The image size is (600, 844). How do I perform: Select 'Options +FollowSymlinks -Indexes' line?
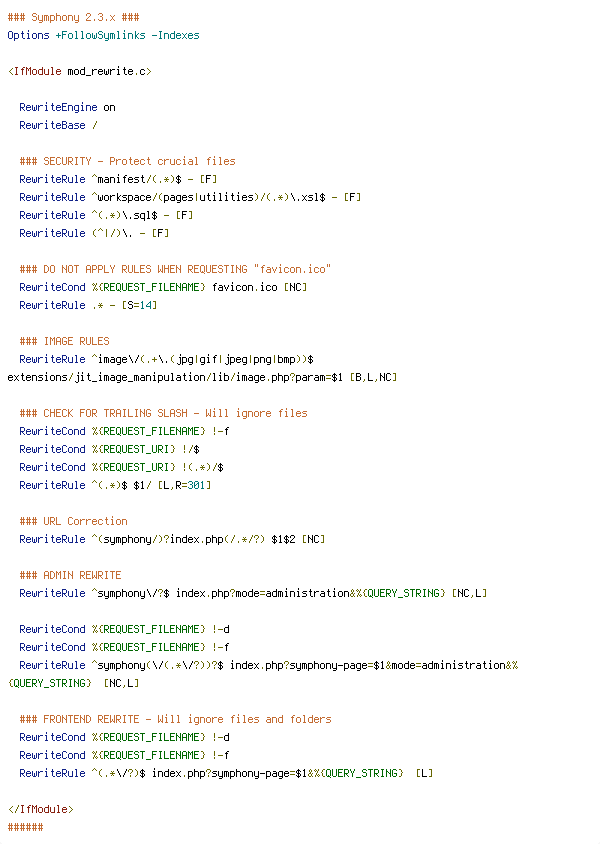pos(103,36)
